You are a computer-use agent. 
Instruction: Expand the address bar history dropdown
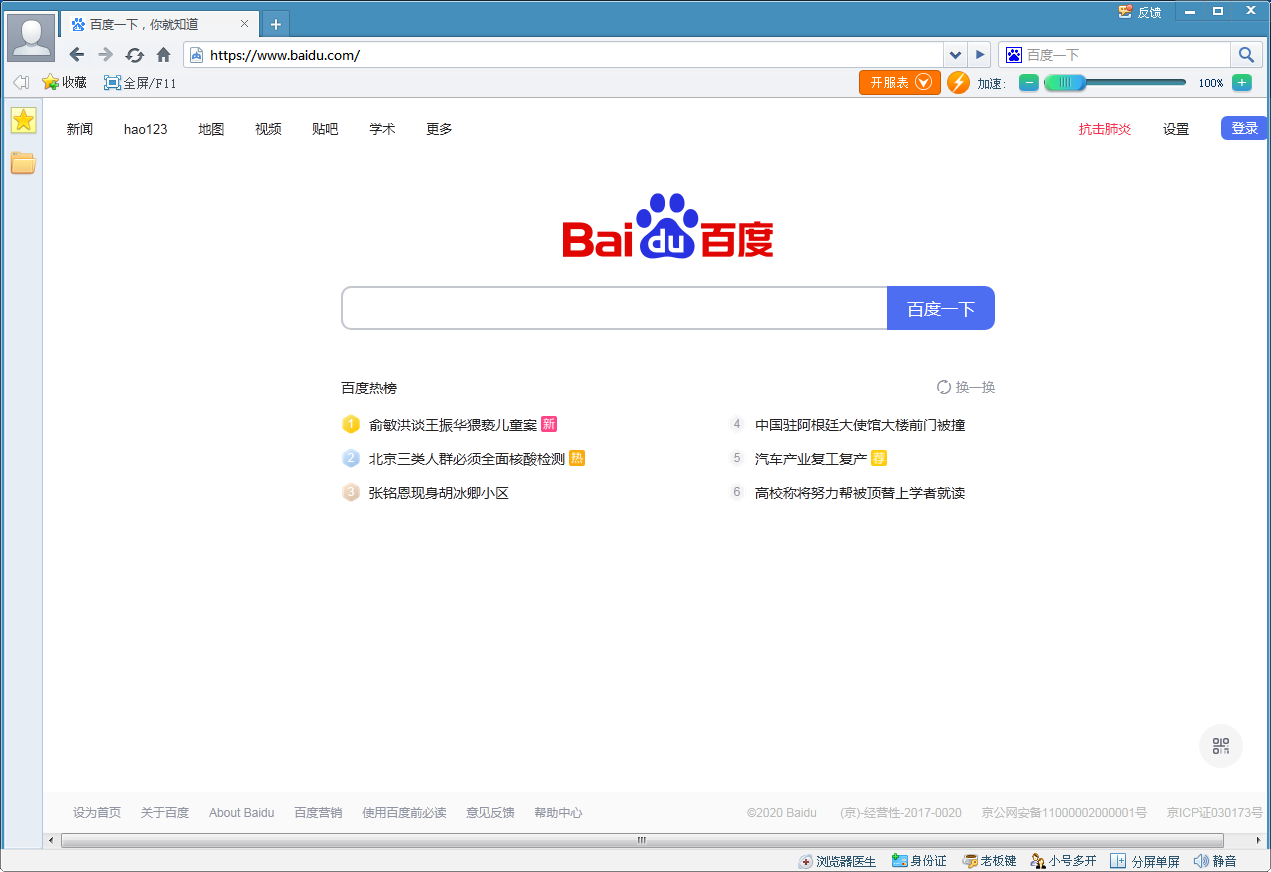pyautogui.click(x=956, y=55)
